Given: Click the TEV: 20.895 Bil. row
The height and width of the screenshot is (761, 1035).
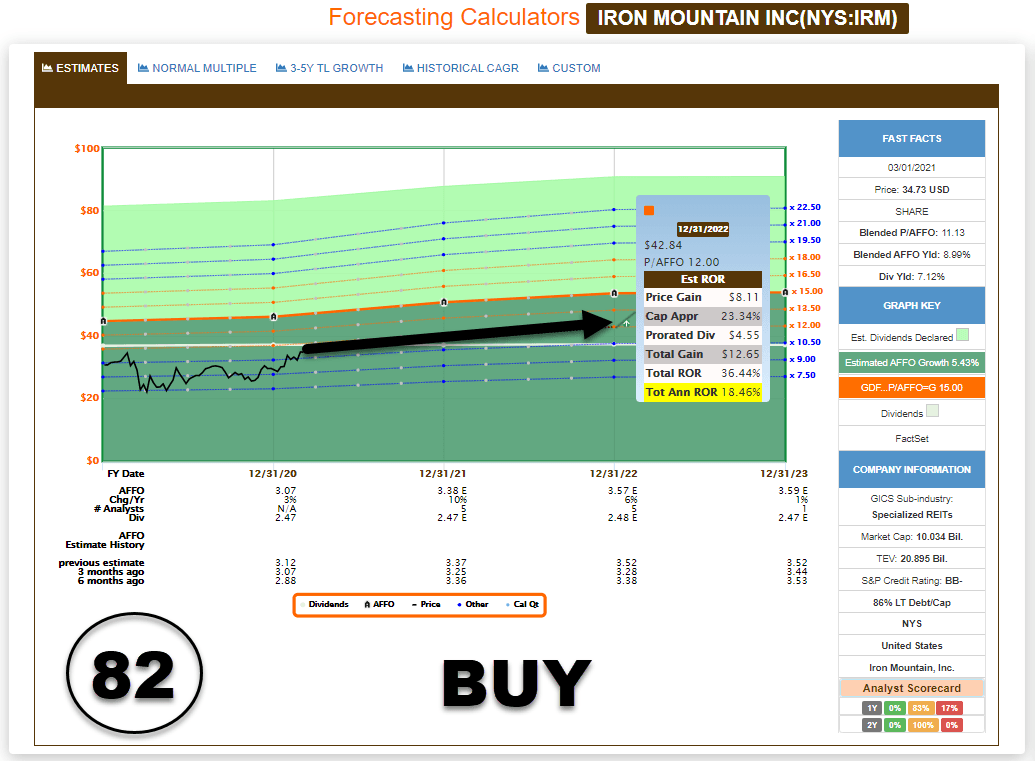Looking at the screenshot, I should [x=912, y=558].
